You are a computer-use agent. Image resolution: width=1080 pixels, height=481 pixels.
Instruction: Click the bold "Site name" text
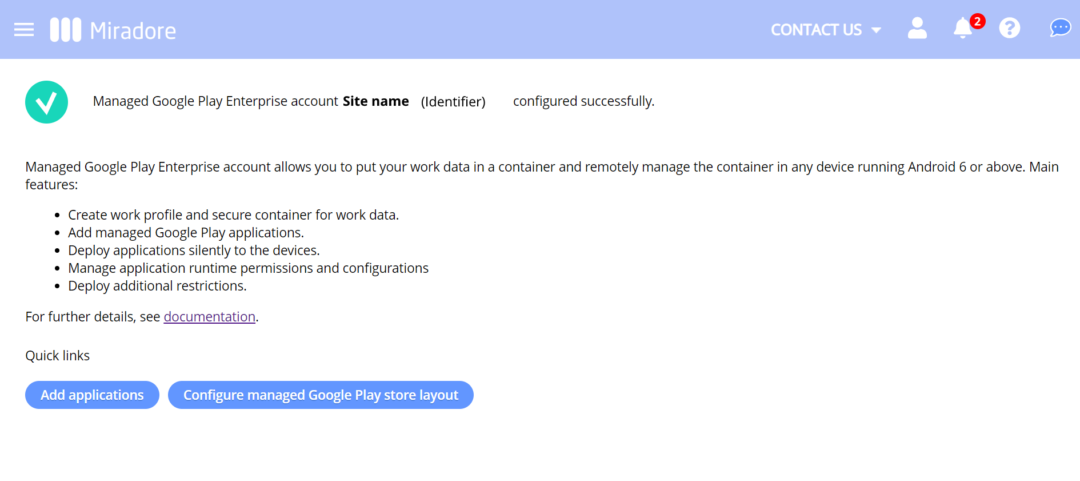pos(376,101)
